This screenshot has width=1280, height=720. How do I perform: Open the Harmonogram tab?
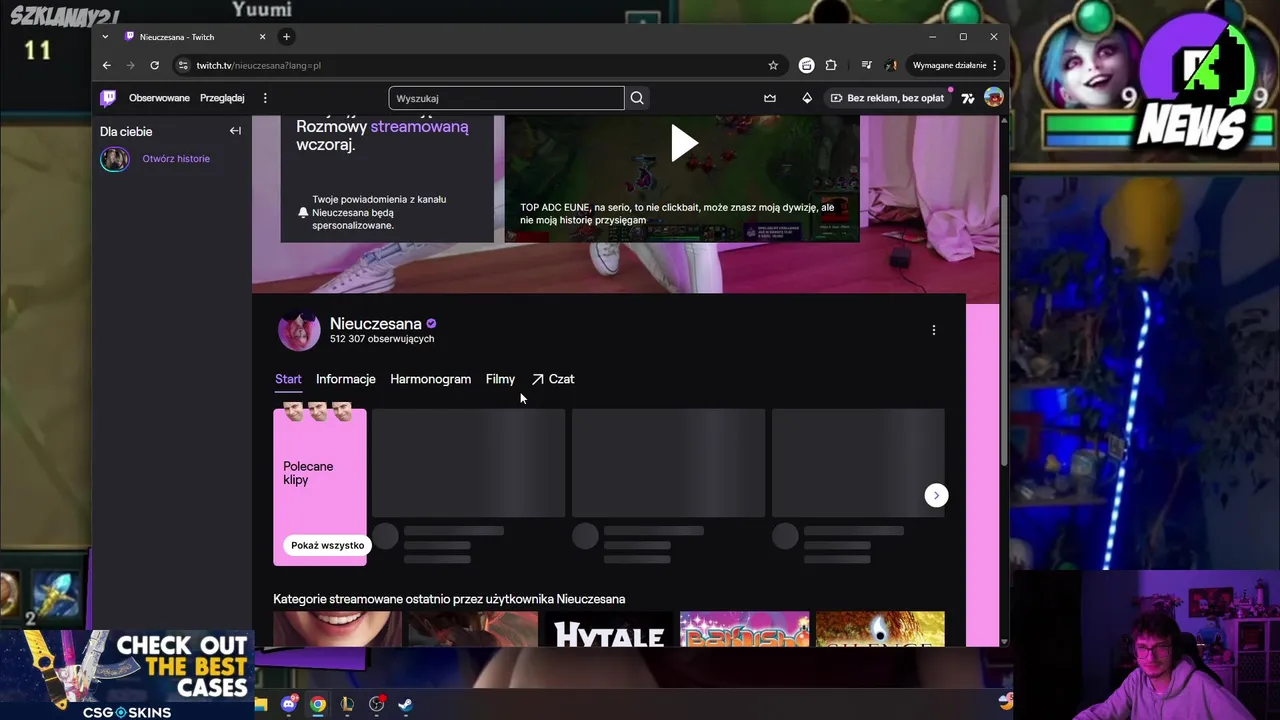431,379
